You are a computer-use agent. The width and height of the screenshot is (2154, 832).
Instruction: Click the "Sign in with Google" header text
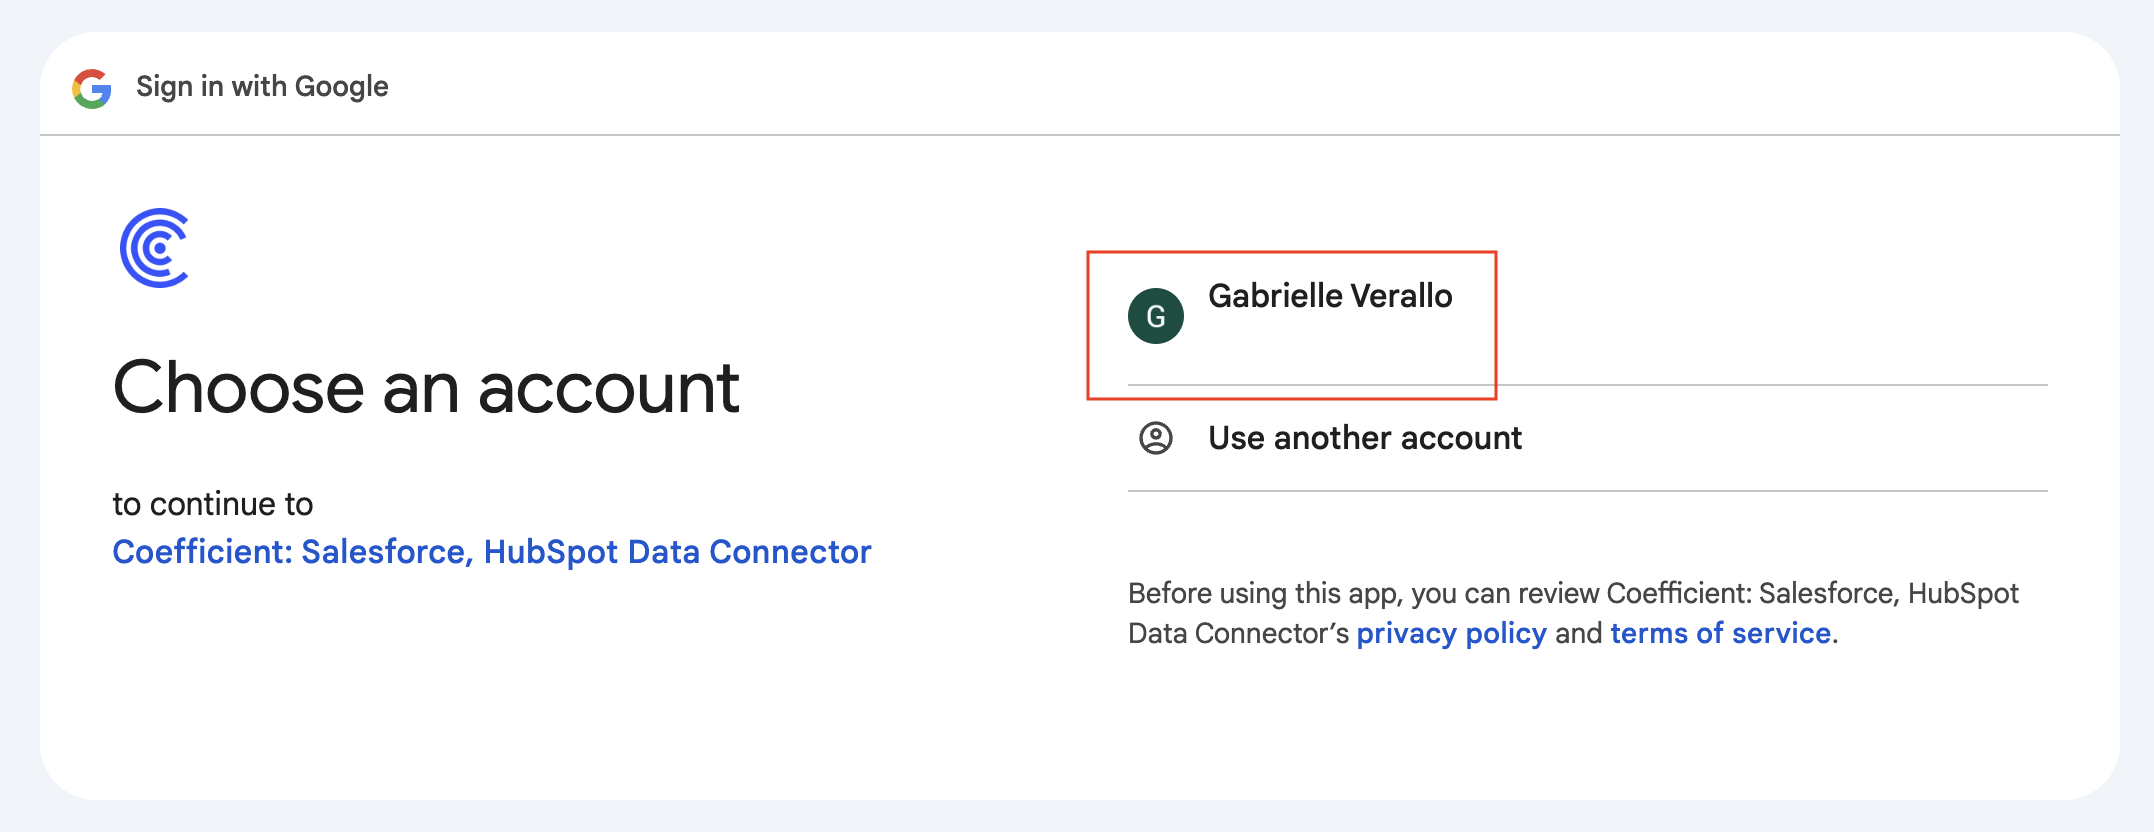click(262, 87)
